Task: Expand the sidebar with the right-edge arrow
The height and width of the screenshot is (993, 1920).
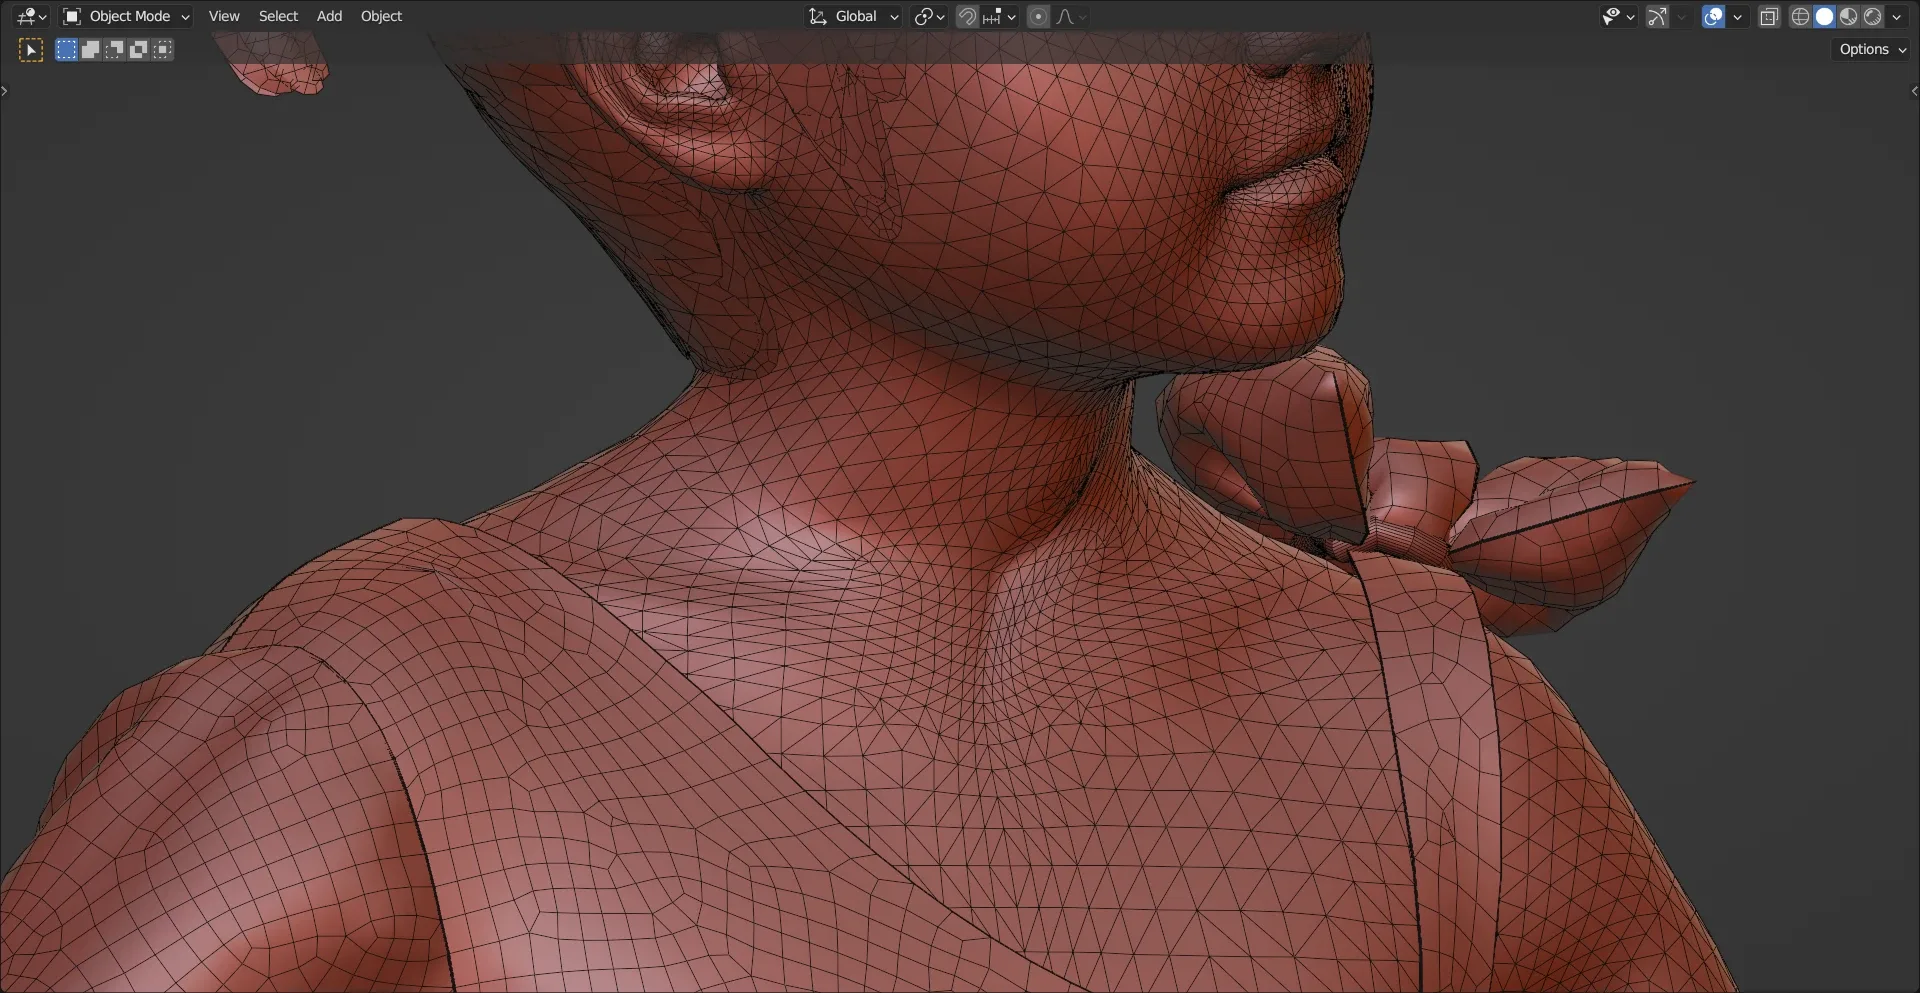Action: click(1914, 91)
